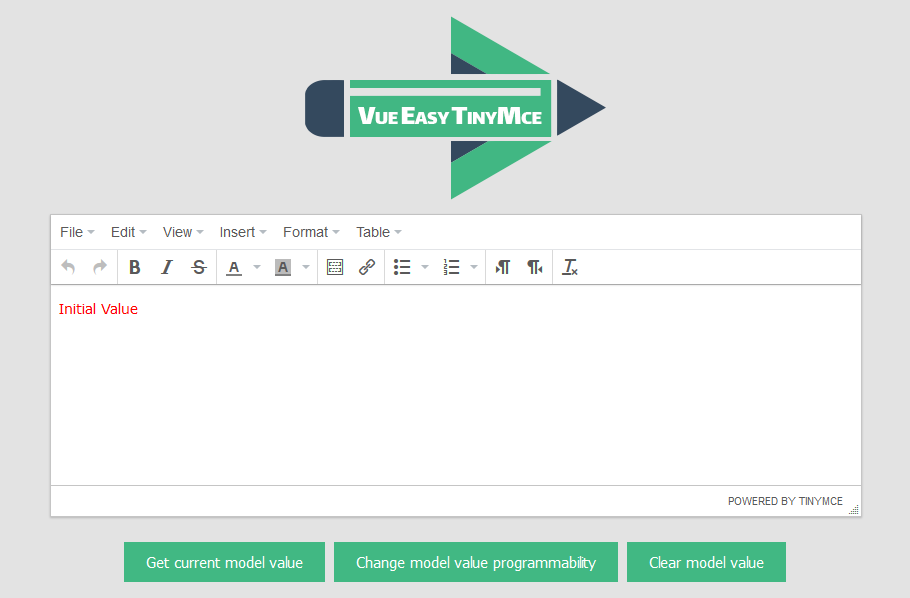The width and height of the screenshot is (910, 598).
Task: Open the File menu
Action: point(77,232)
